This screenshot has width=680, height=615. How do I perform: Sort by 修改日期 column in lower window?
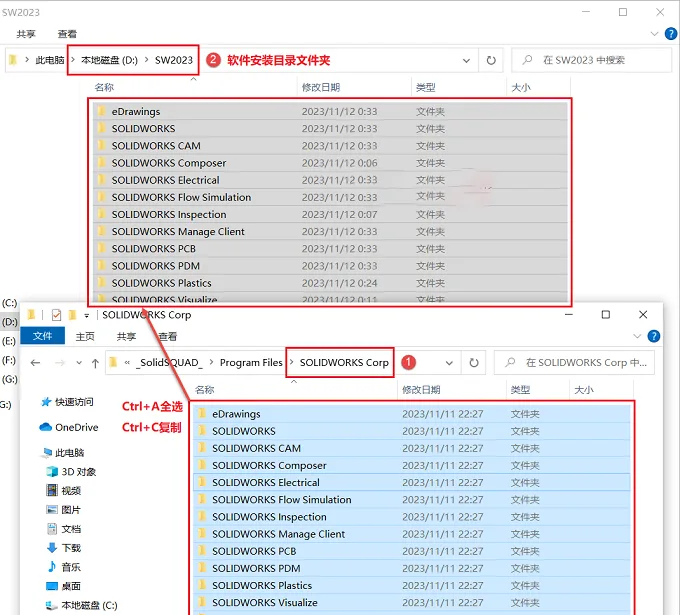point(421,390)
